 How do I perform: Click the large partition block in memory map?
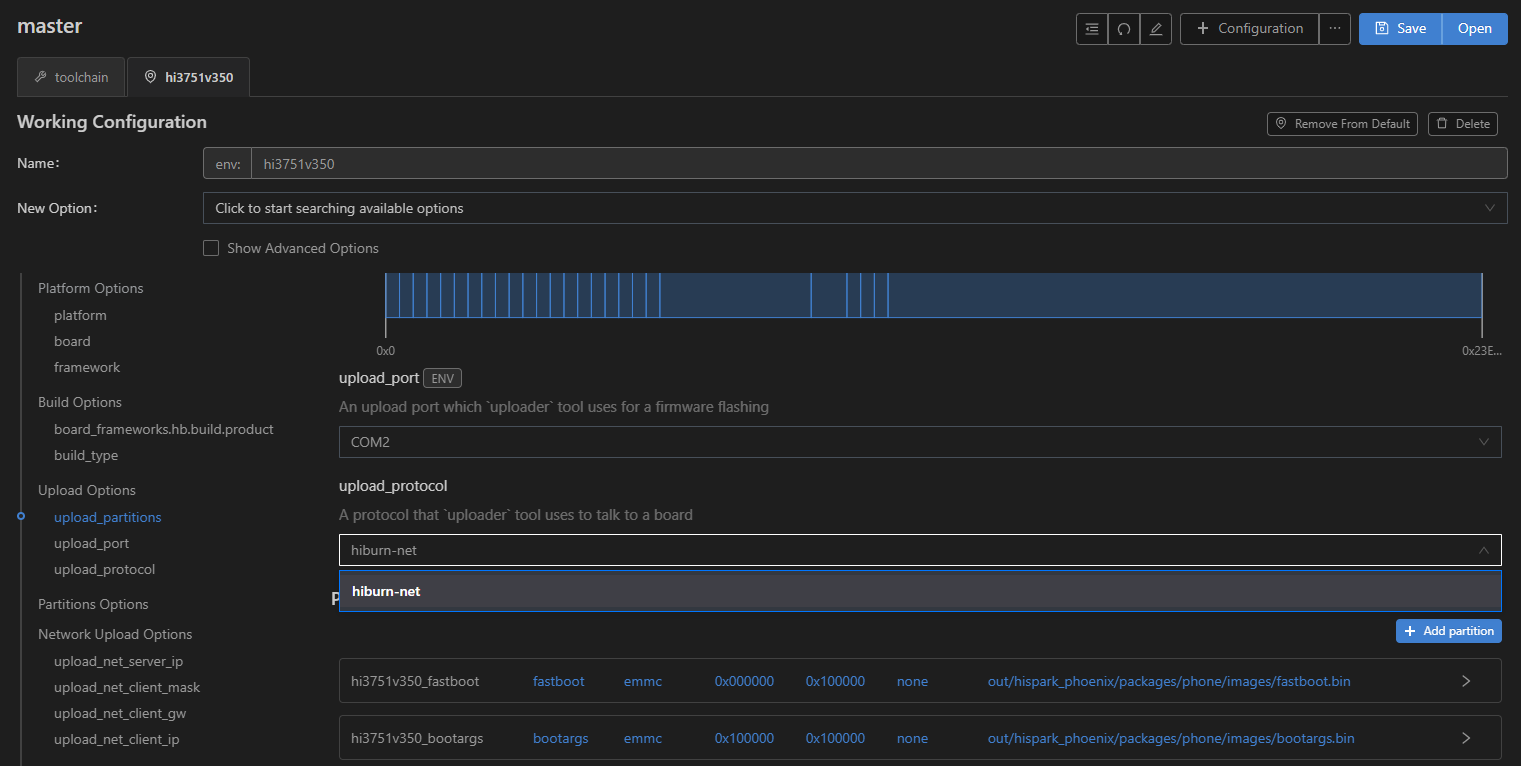click(1184, 295)
